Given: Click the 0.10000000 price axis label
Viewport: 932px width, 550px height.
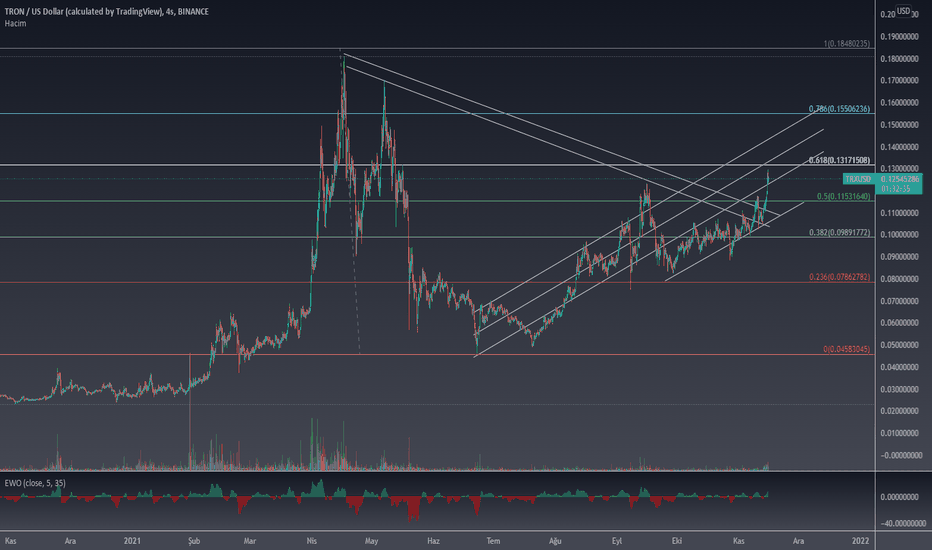Looking at the screenshot, I should pos(900,235).
